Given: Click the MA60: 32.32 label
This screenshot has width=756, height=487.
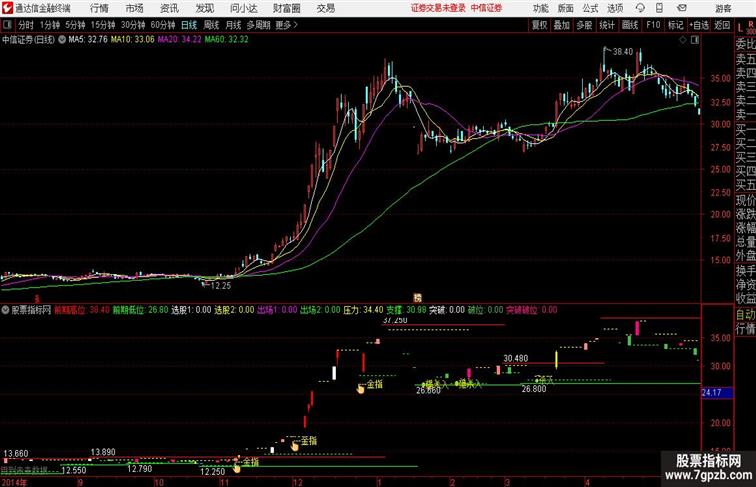Looking at the screenshot, I should tap(227, 40).
